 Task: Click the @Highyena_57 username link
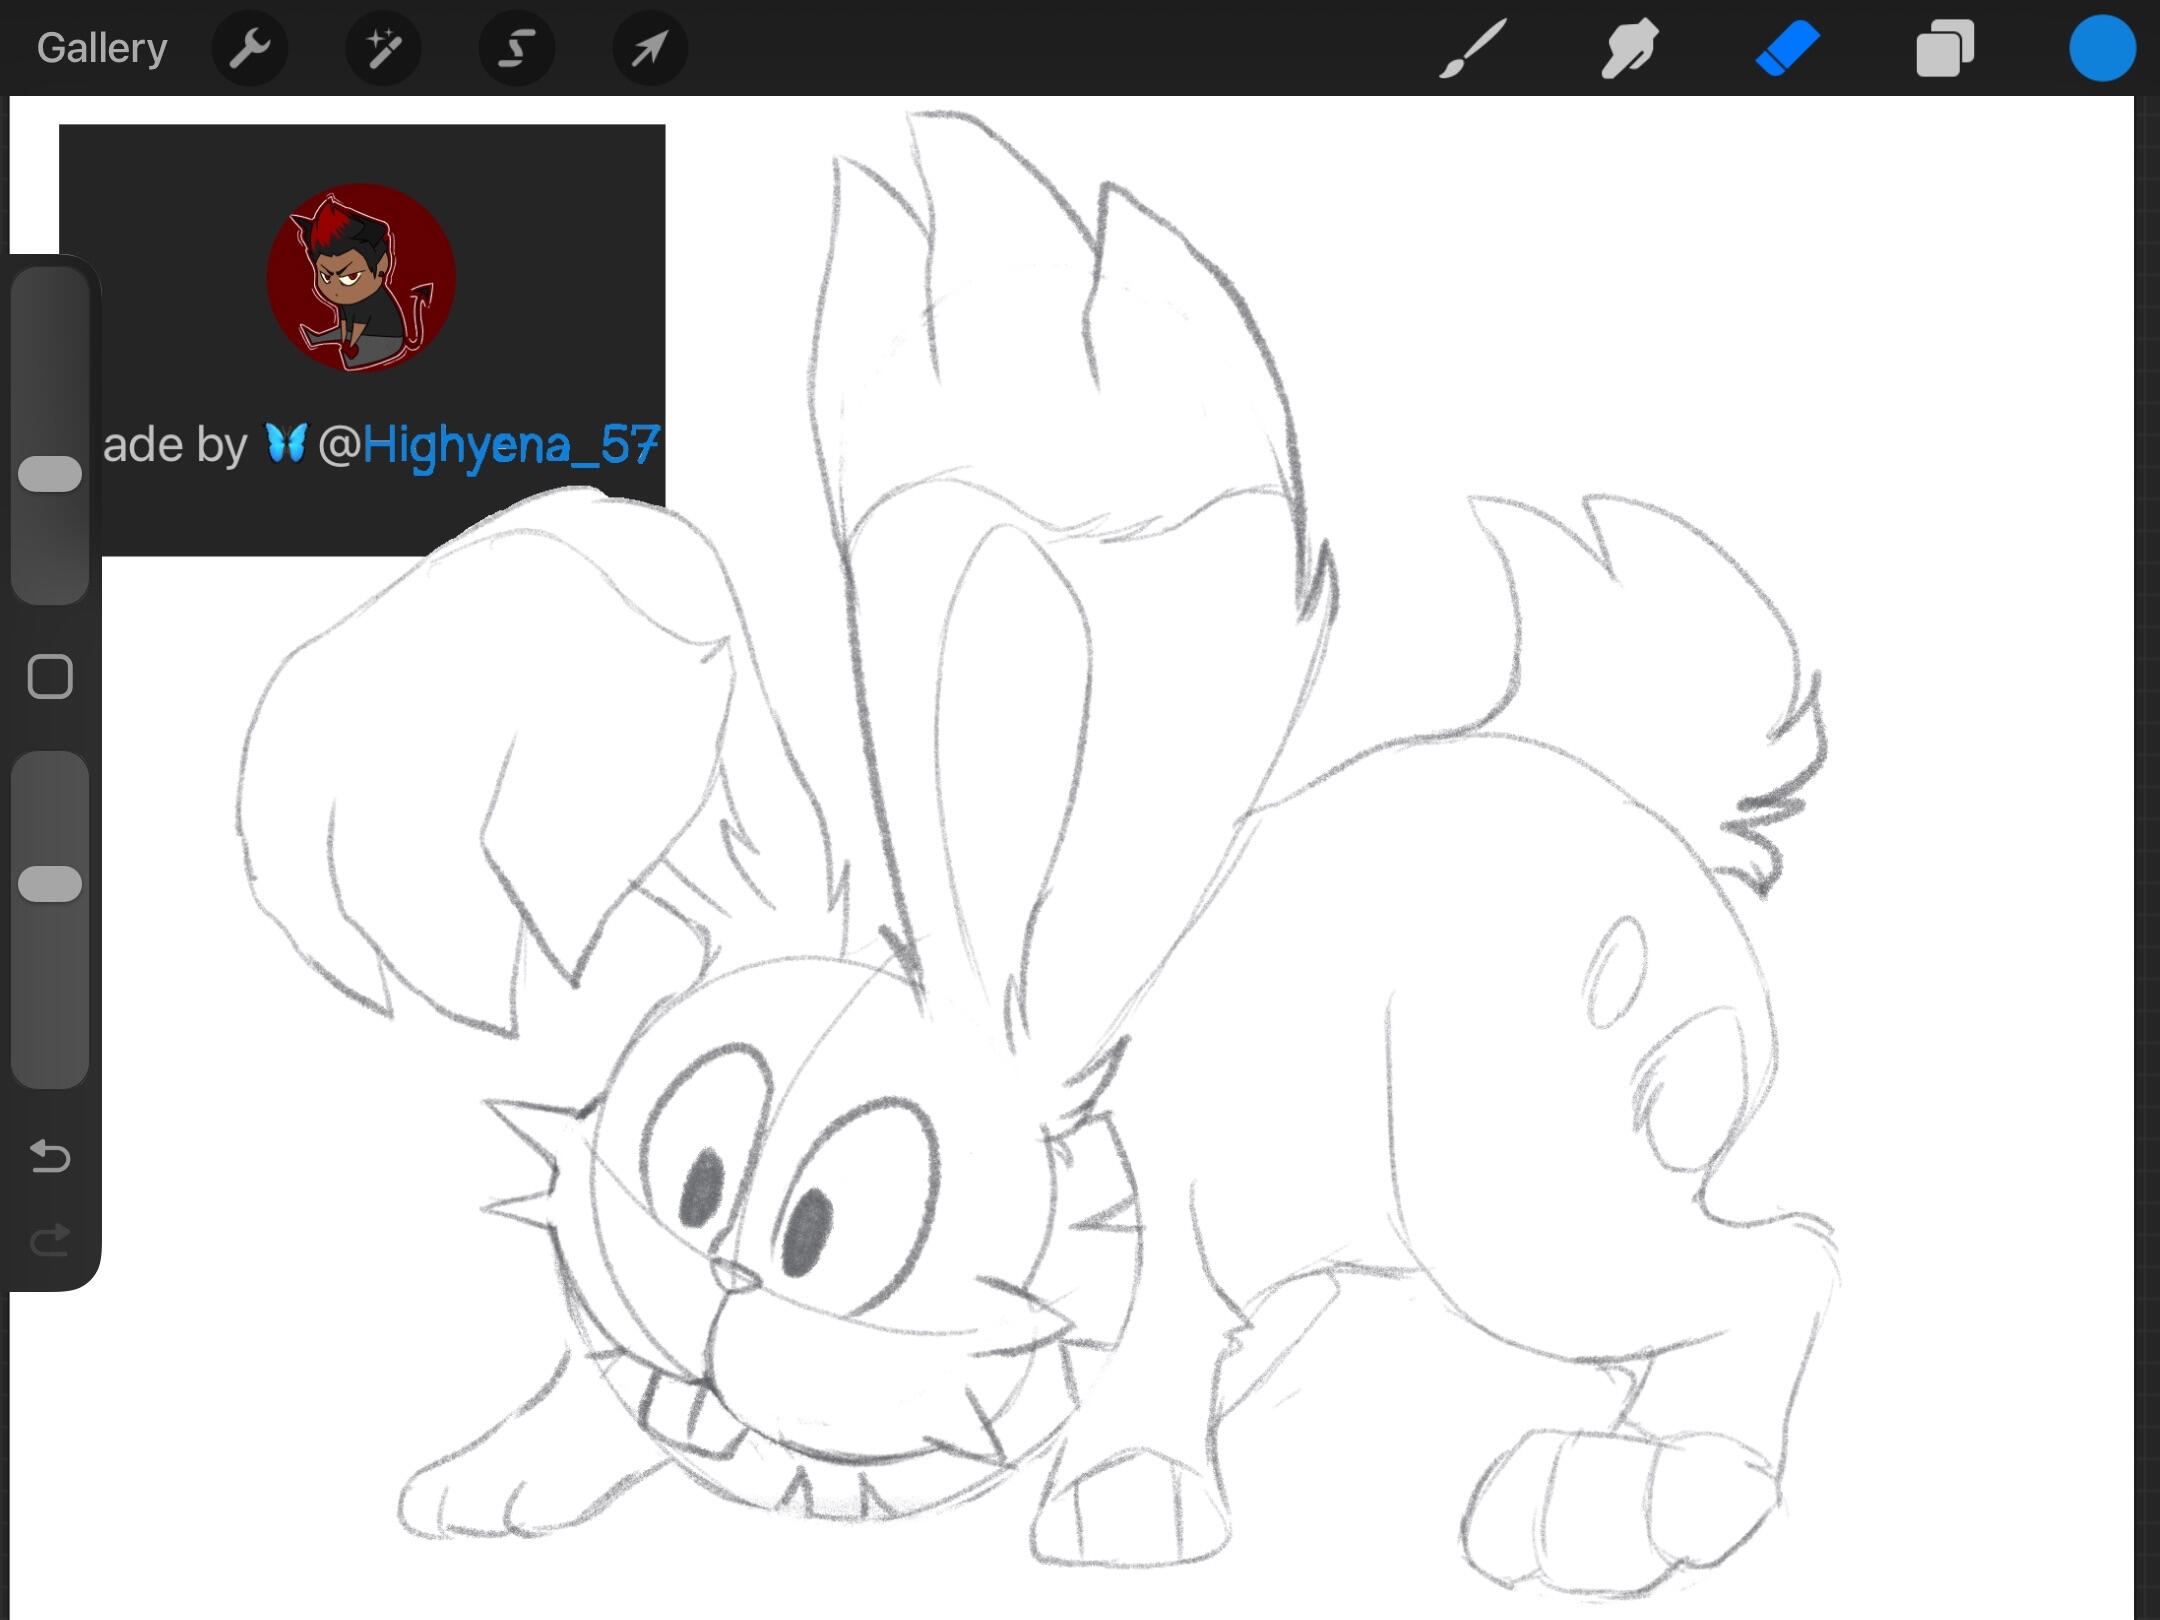(x=510, y=444)
